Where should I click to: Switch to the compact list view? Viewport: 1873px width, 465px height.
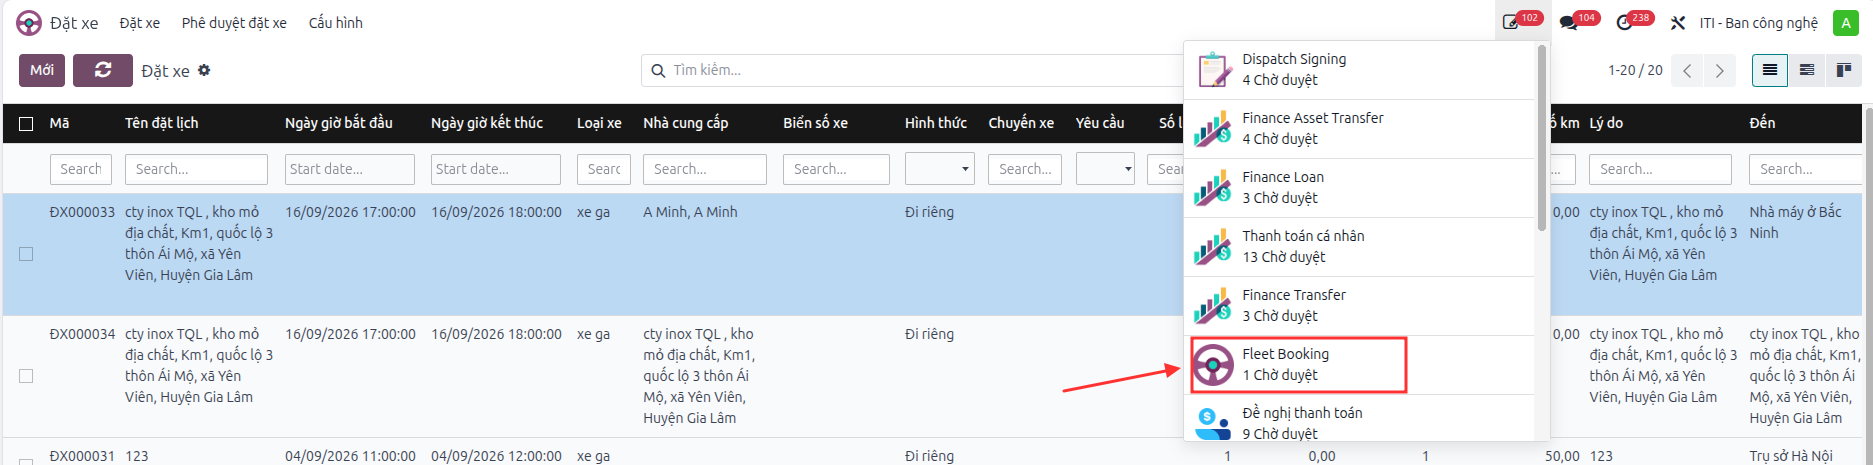(x=1807, y=70)
